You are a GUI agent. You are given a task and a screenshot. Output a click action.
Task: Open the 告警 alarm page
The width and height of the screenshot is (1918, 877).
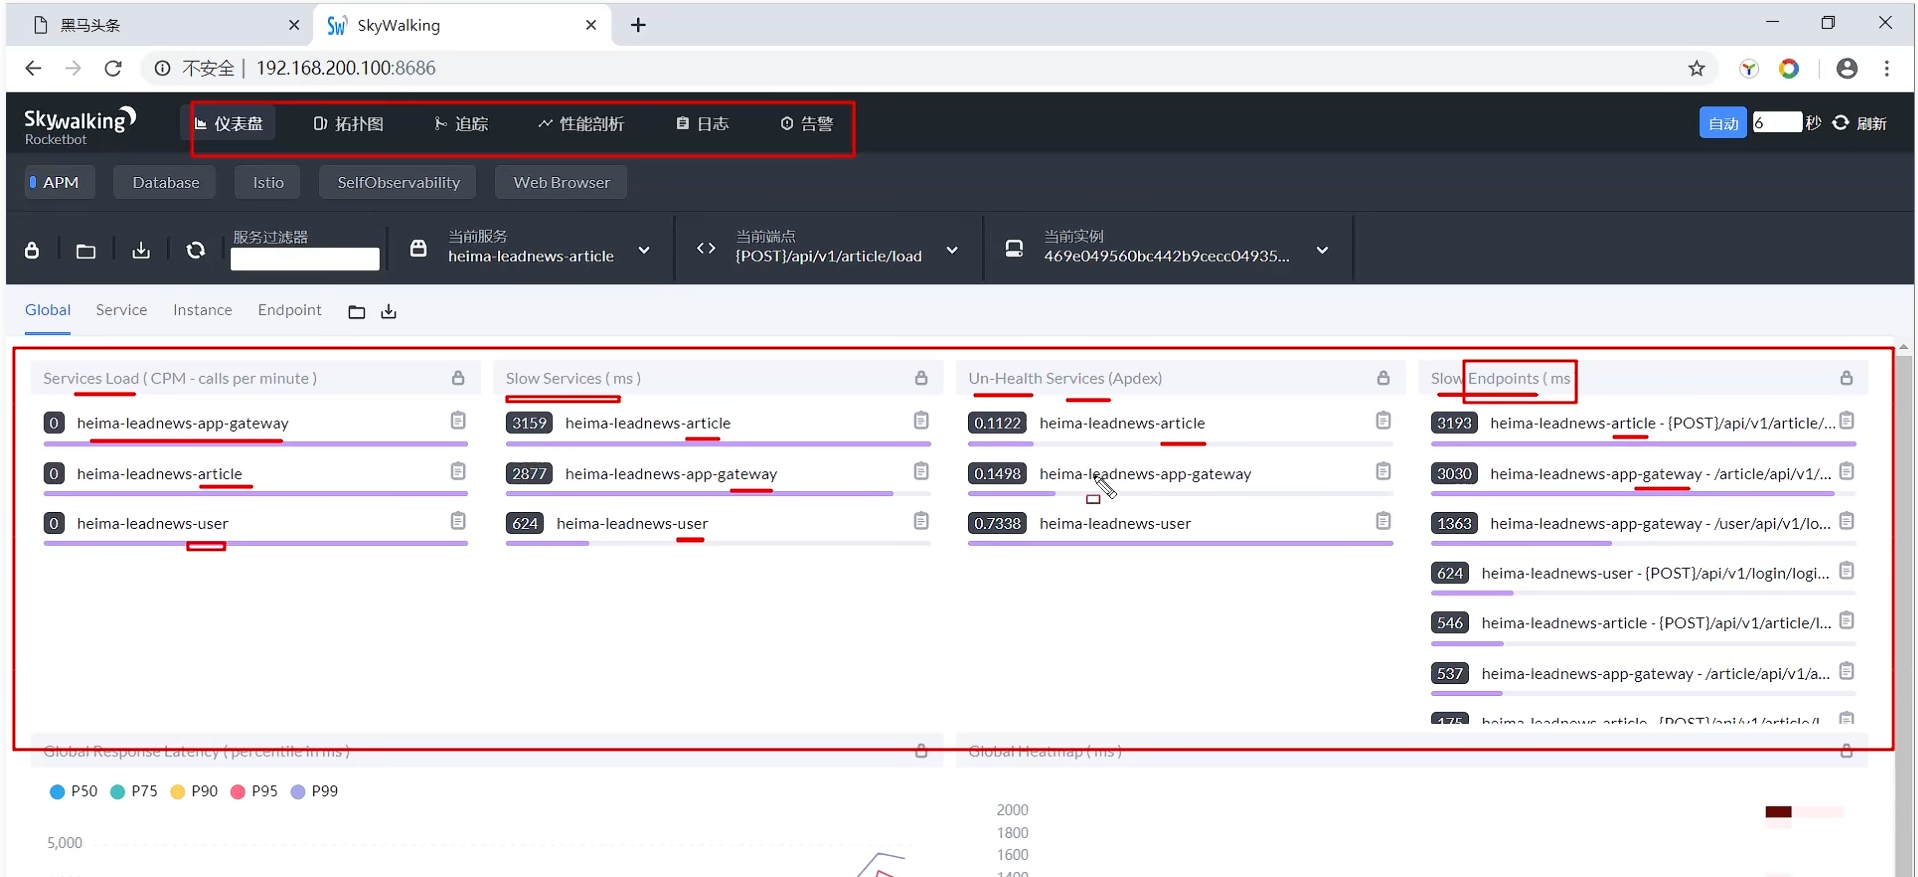(x=807, y=124)
